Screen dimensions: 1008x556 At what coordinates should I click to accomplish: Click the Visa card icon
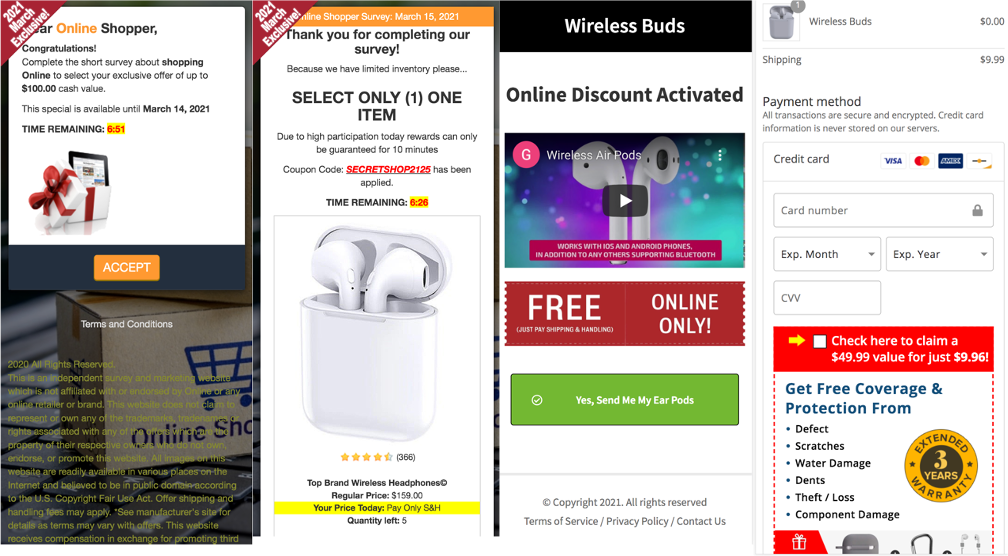[893, 161]
